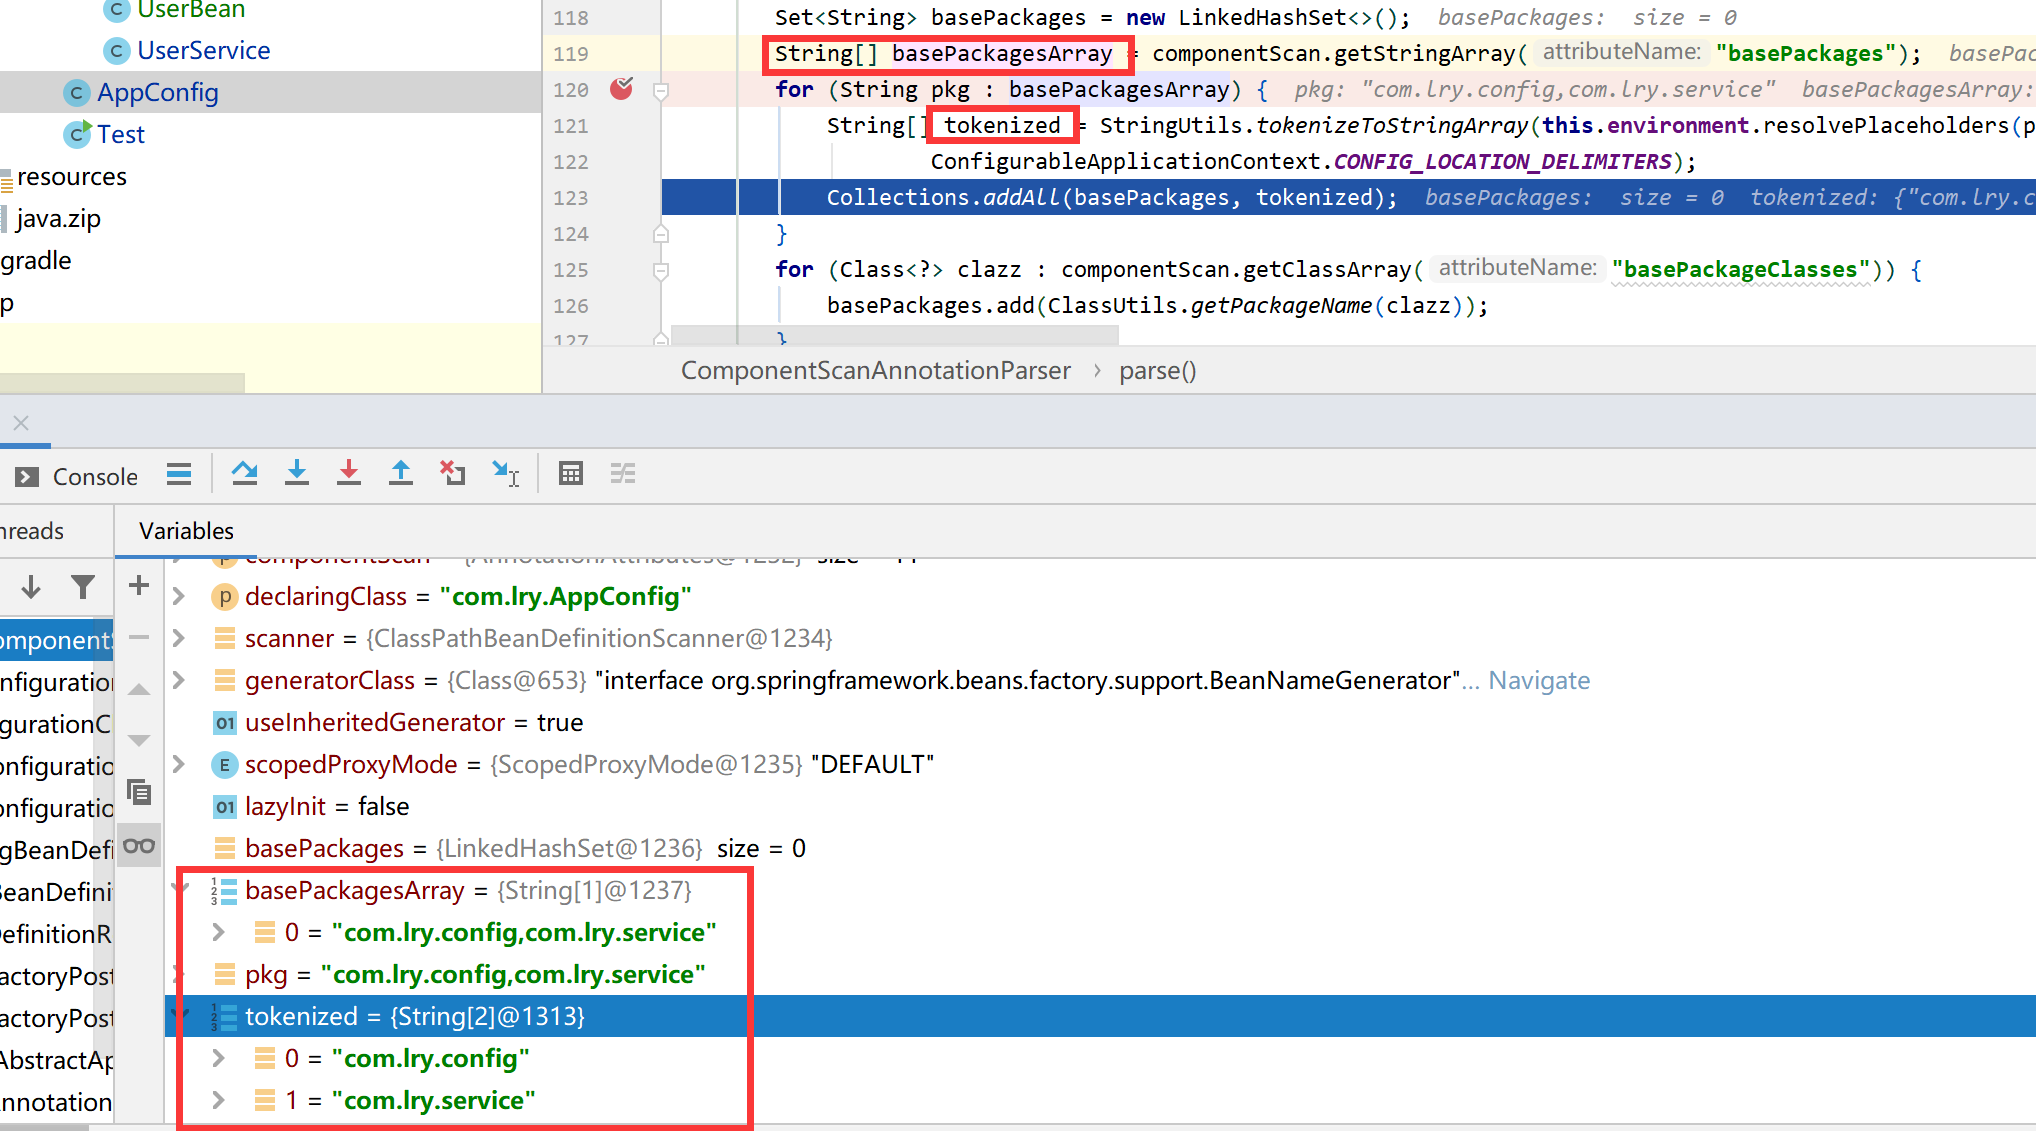Toggle the breakpoint on line 120

[622, 89]
